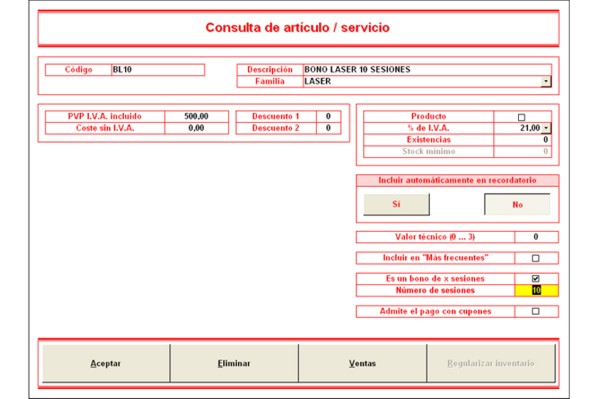Click the Código field containing BL10
Screen dimensions: 598x399
pos(158,70)
